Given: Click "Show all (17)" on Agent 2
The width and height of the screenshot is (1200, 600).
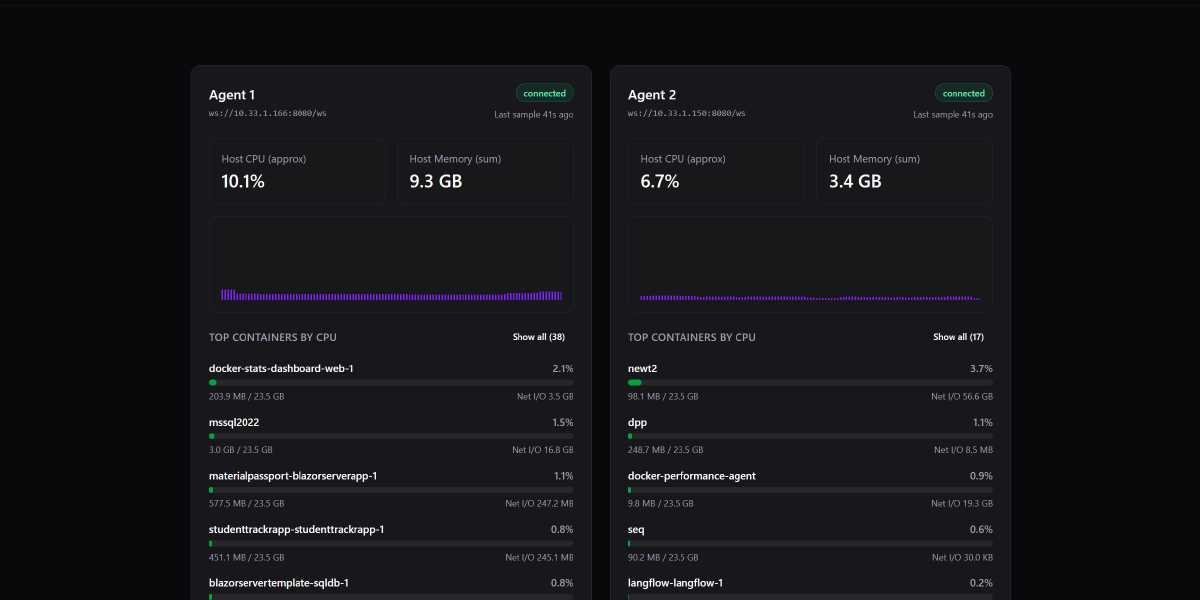Looking at the screenshot, I should point(957,337).
